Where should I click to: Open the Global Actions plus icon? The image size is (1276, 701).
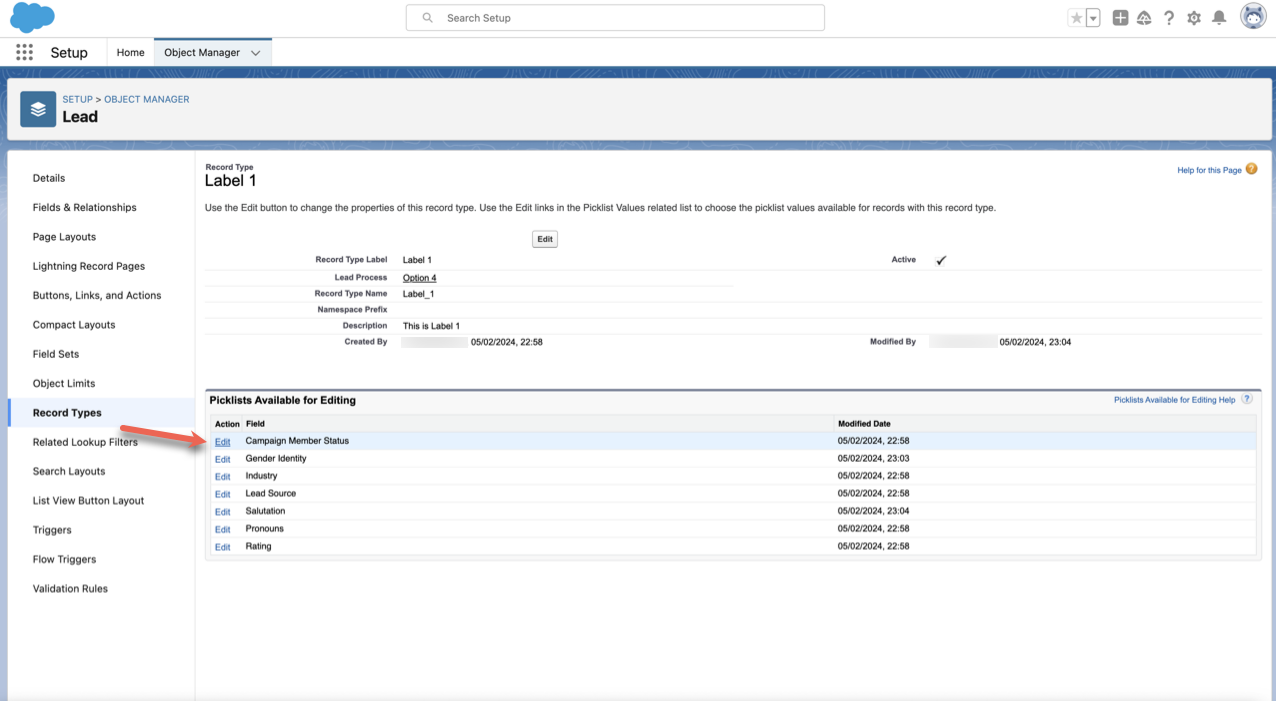[x=1120, y=18]
